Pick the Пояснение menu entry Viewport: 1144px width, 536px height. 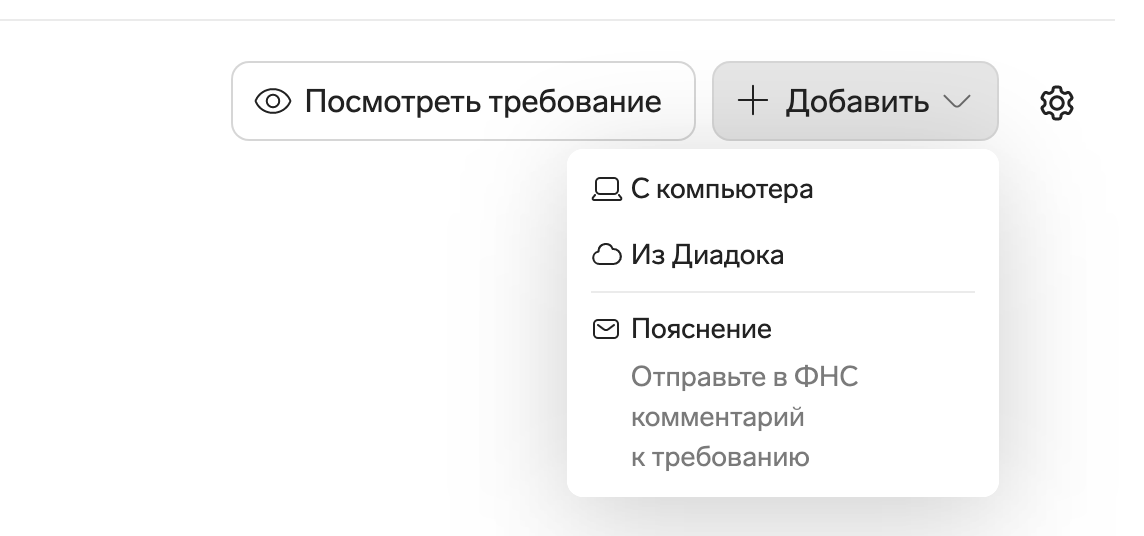click(701, 329)
